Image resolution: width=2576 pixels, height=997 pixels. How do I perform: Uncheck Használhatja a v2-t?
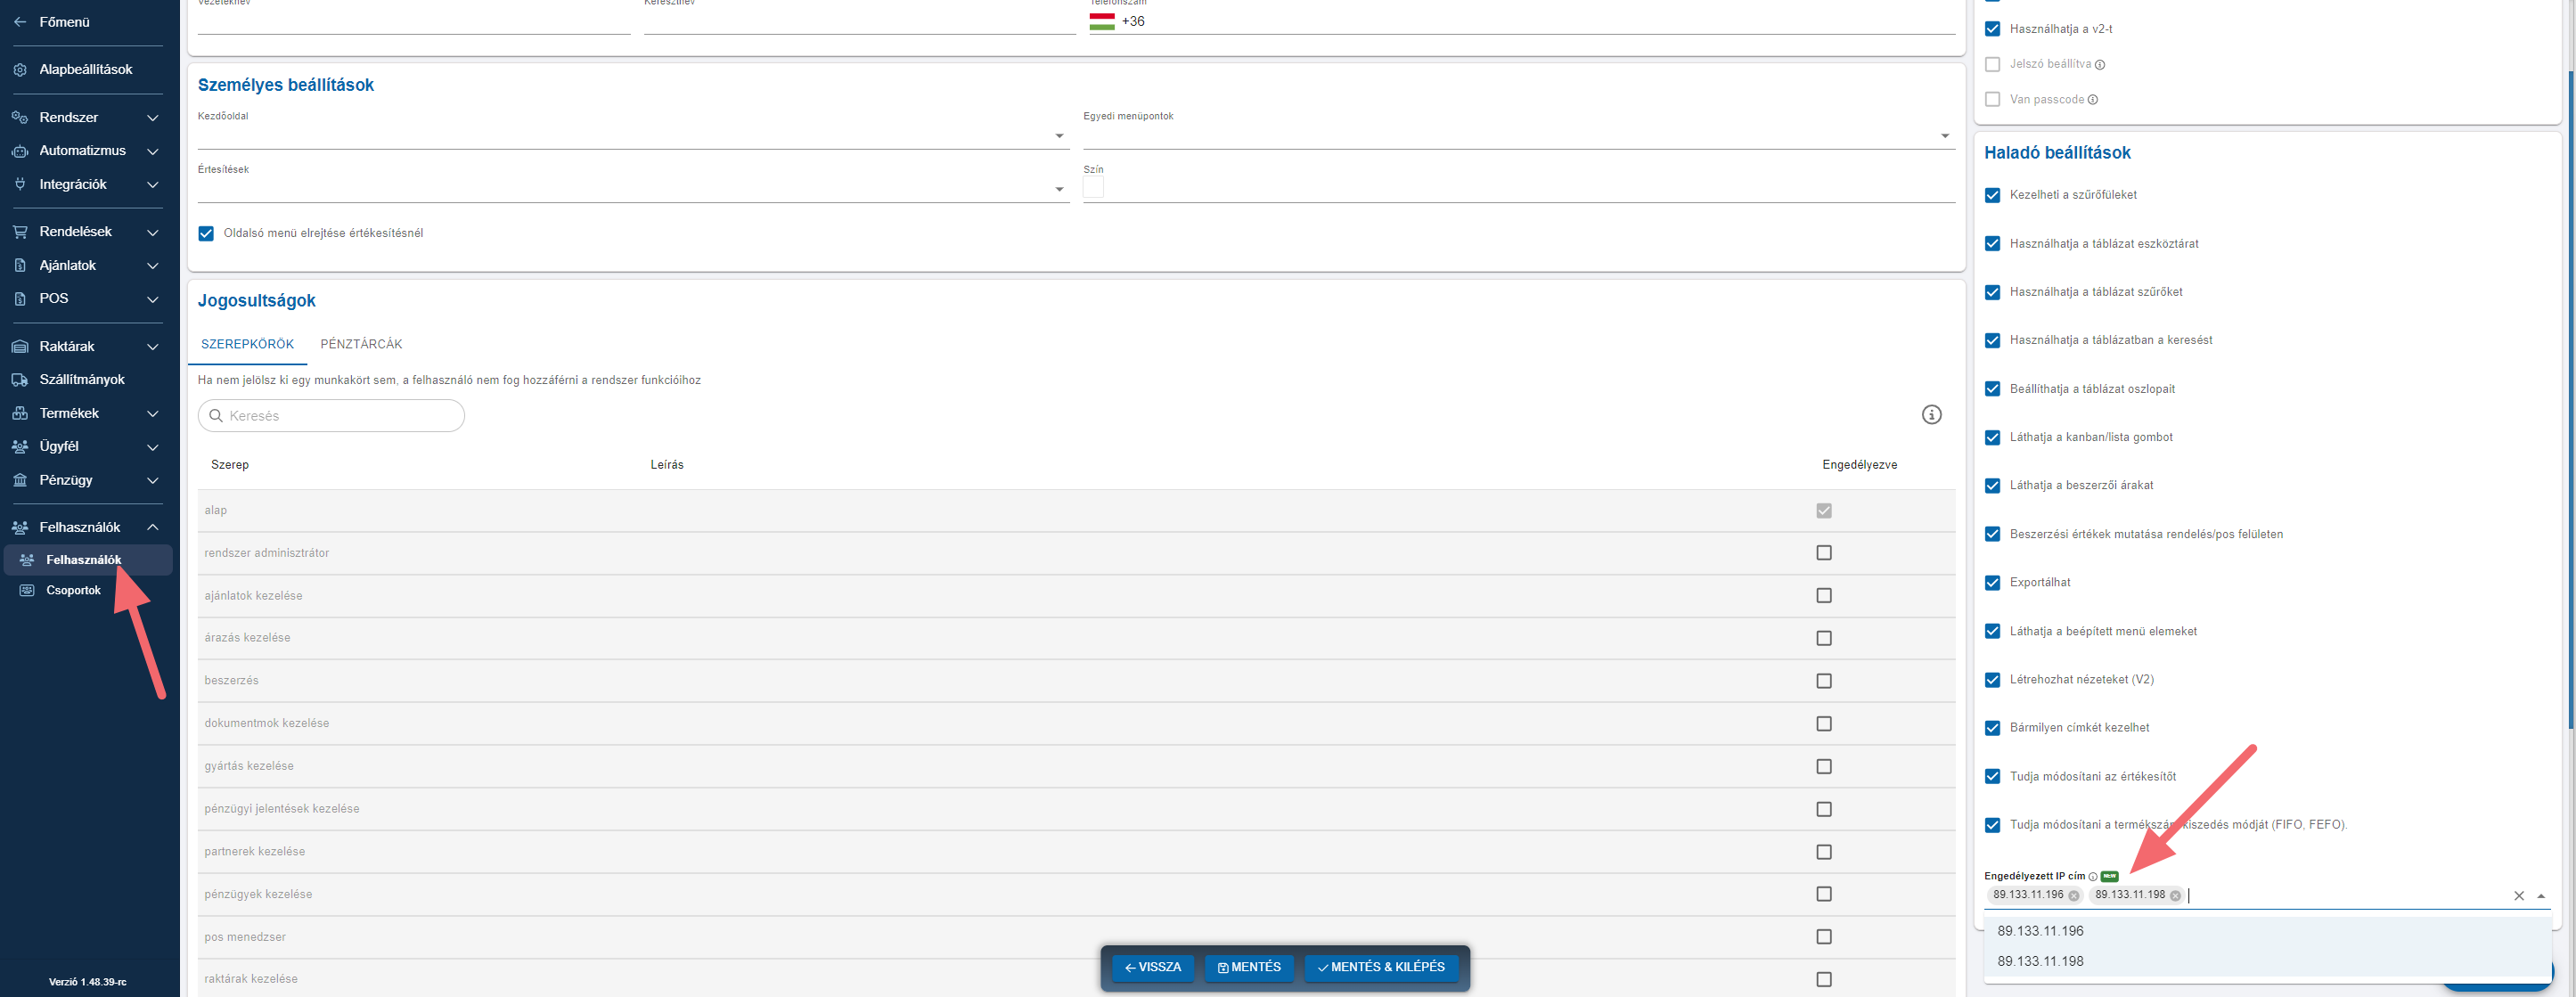1992,29
